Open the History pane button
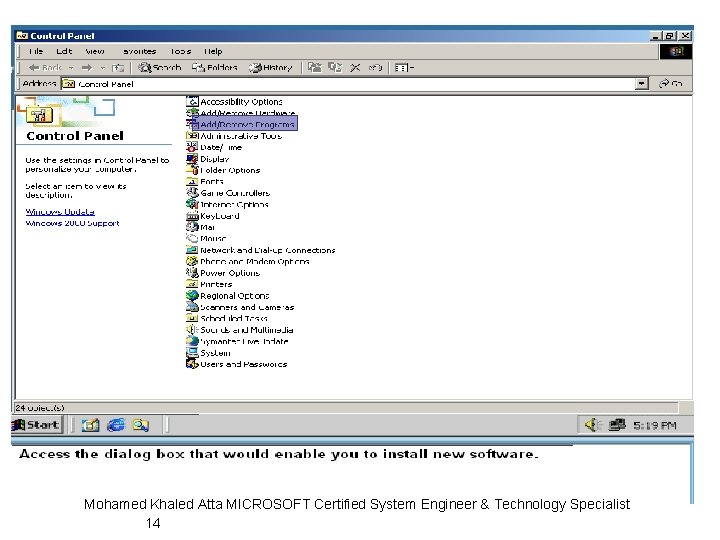720x540 pixels. [270, 68]
